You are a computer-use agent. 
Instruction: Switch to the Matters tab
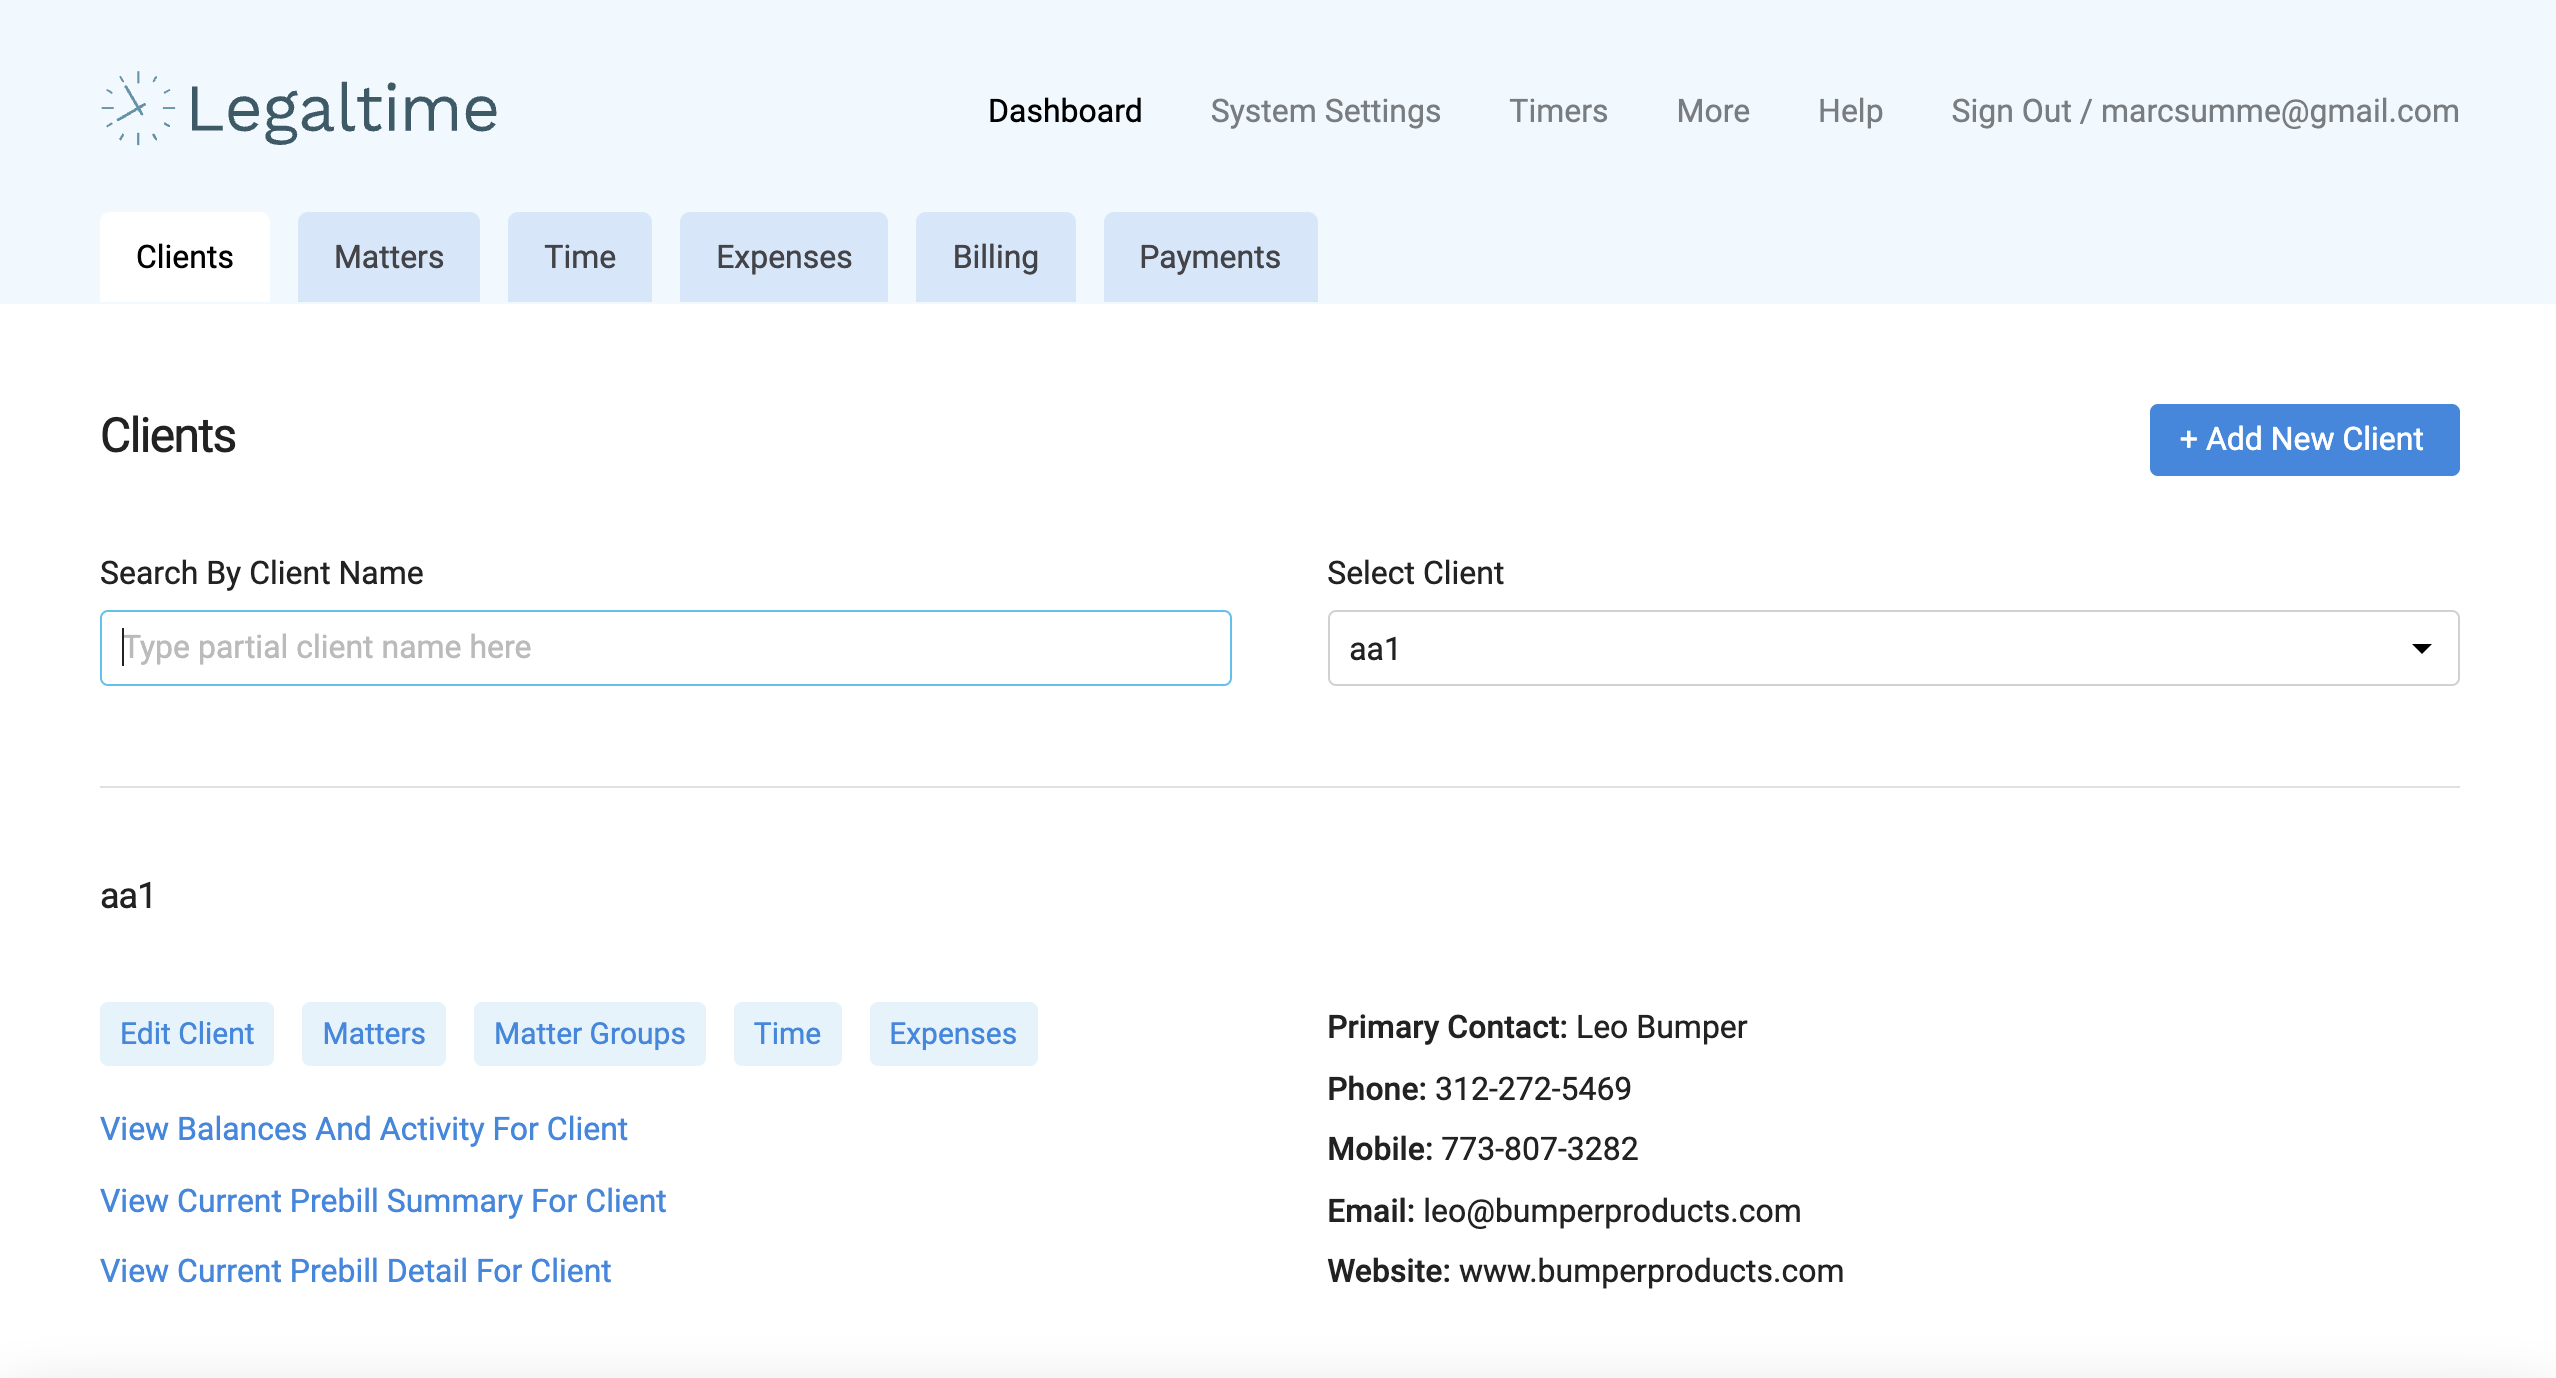[388, 257]
